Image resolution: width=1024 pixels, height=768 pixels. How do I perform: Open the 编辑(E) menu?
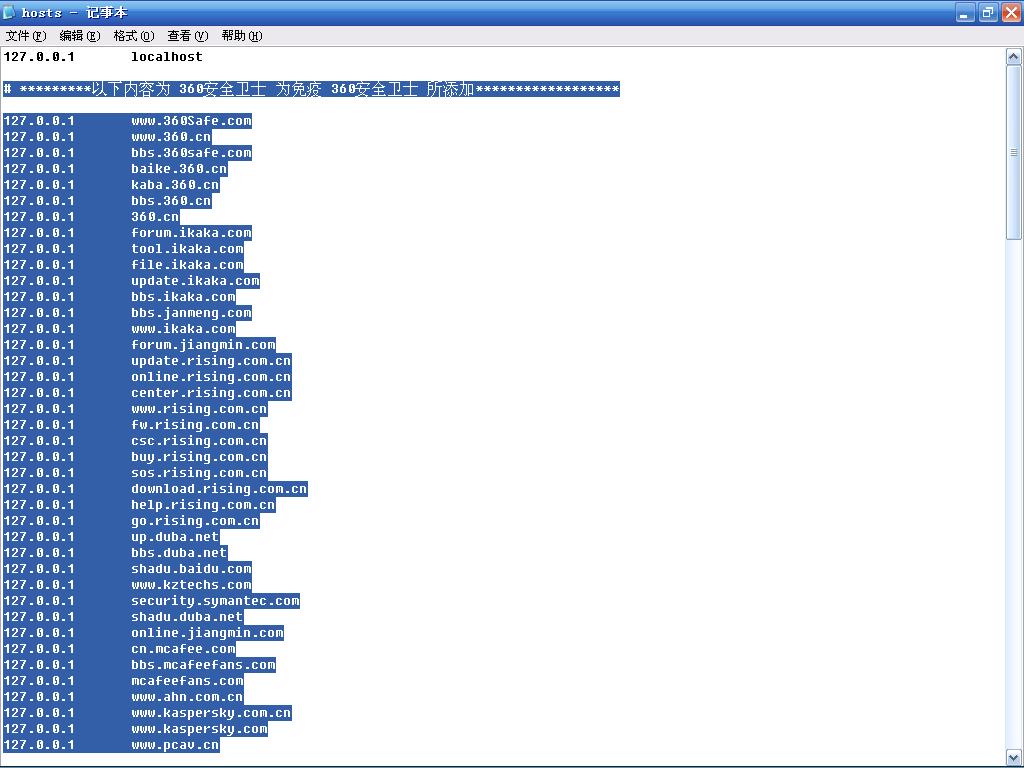tap(80, 36)
